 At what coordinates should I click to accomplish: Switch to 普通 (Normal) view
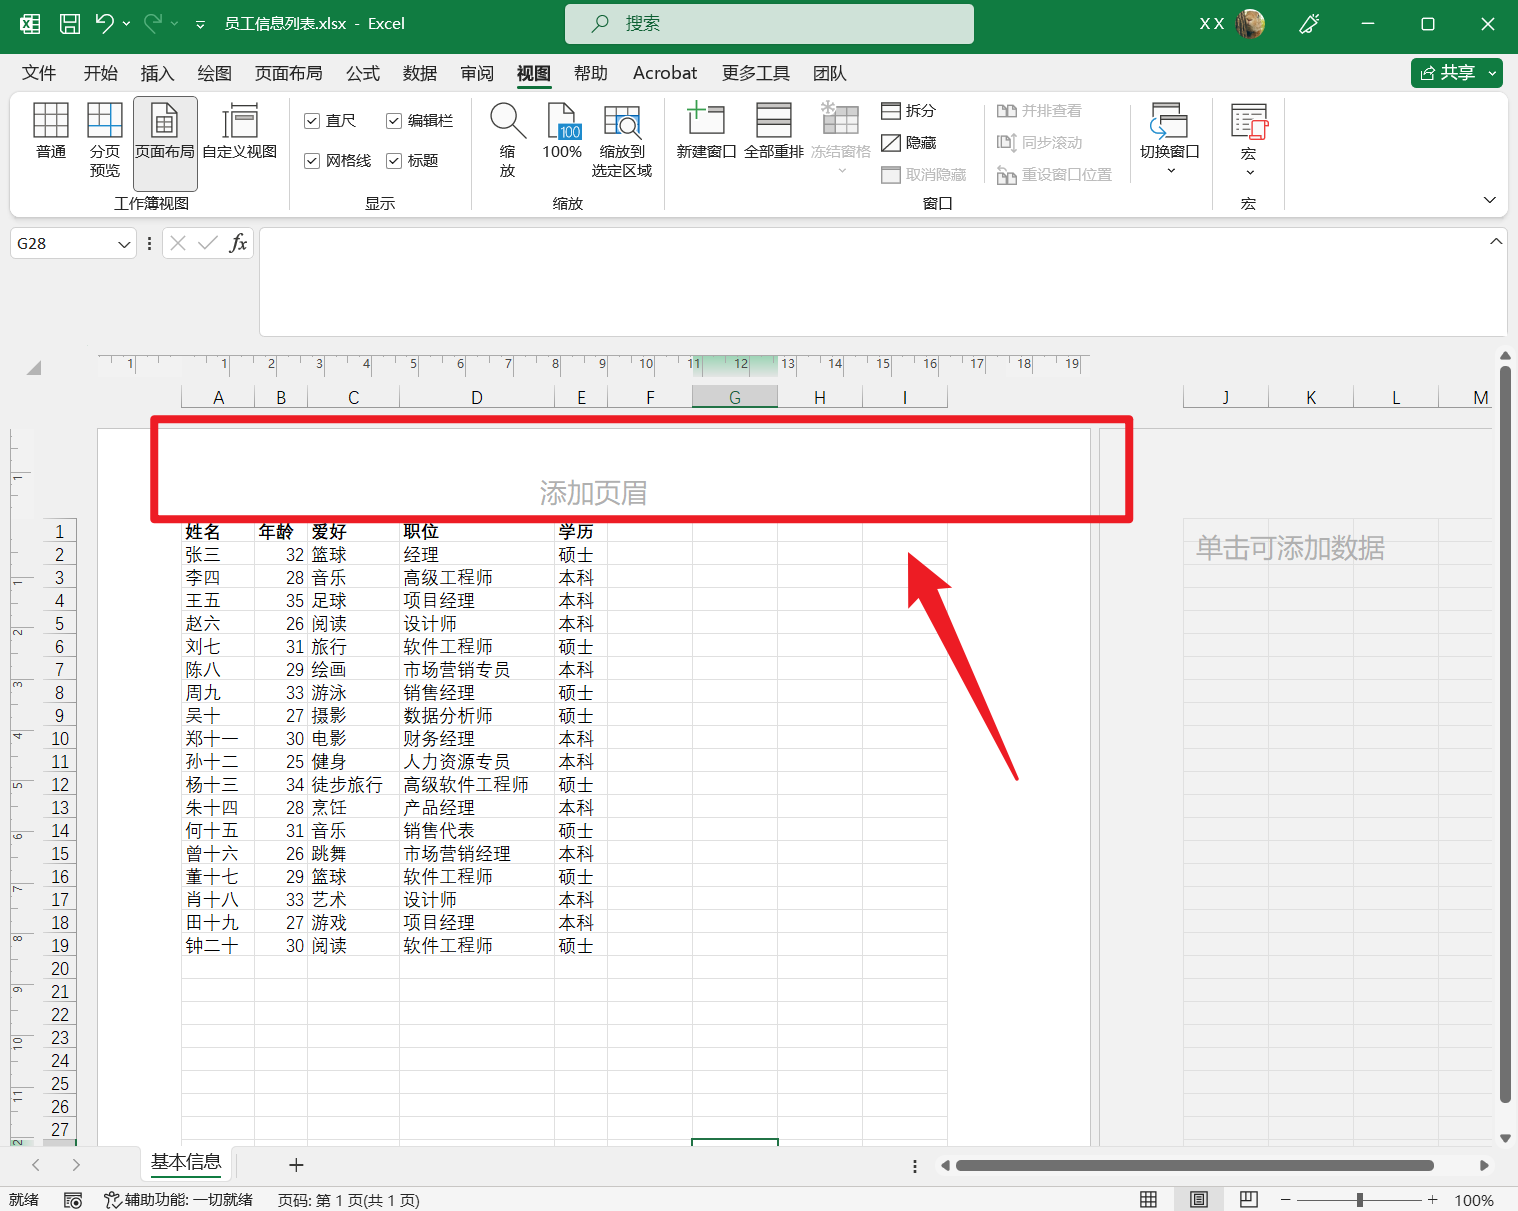pos(50,140)
